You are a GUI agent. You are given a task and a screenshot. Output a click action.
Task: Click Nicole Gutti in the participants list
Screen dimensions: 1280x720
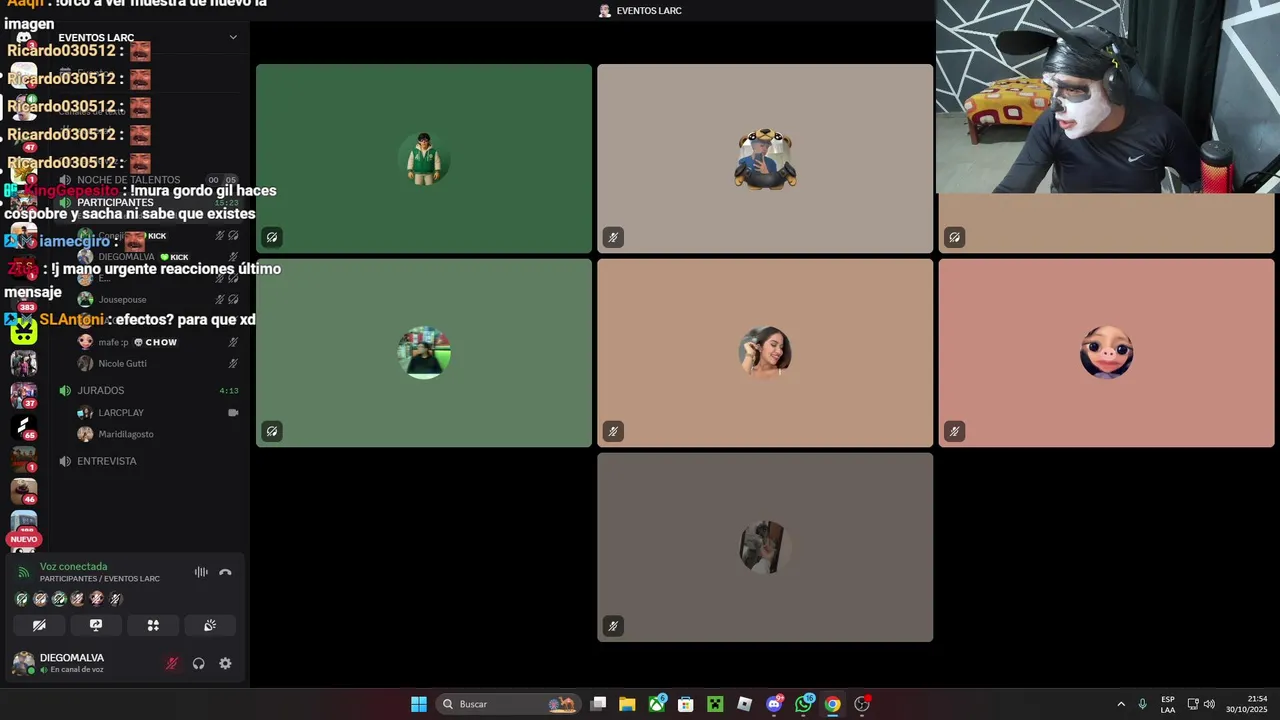[x=122, y=363]
